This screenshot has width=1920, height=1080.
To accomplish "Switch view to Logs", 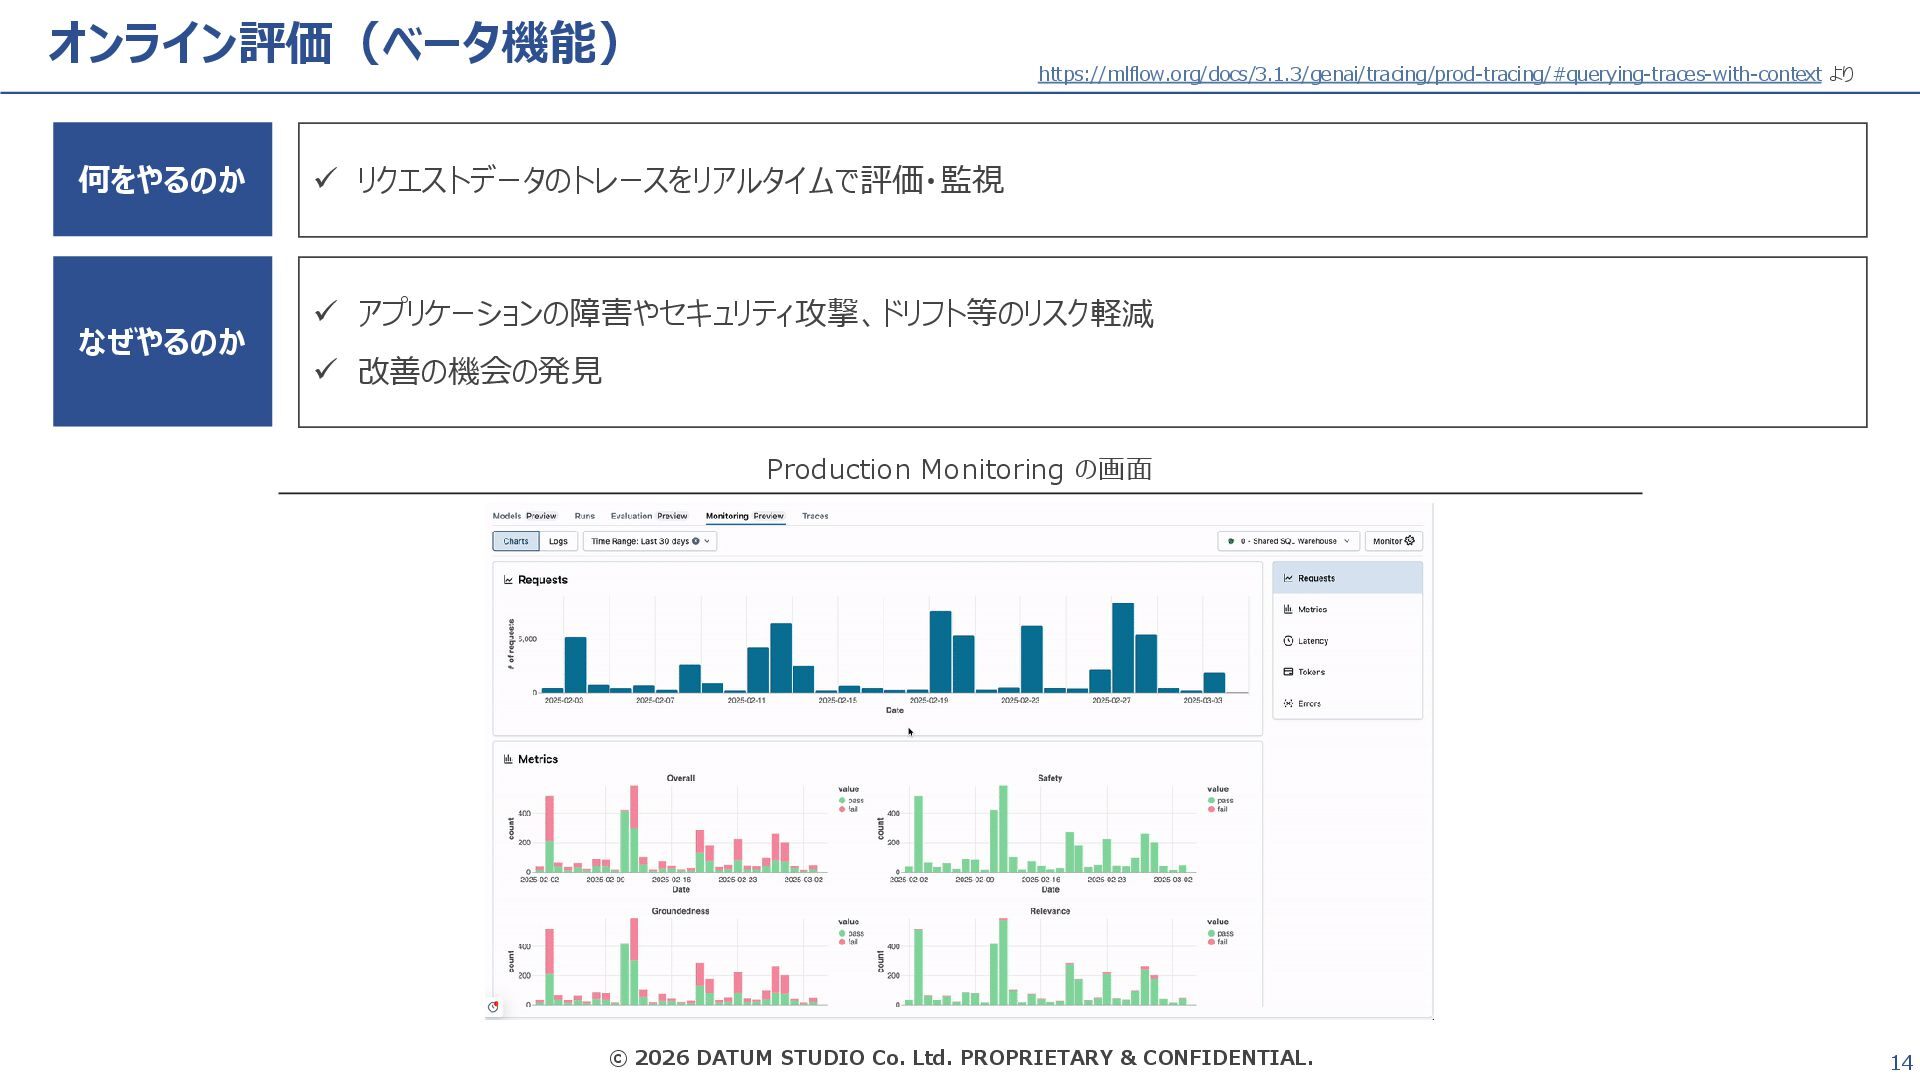I will (x=558, y=541).
